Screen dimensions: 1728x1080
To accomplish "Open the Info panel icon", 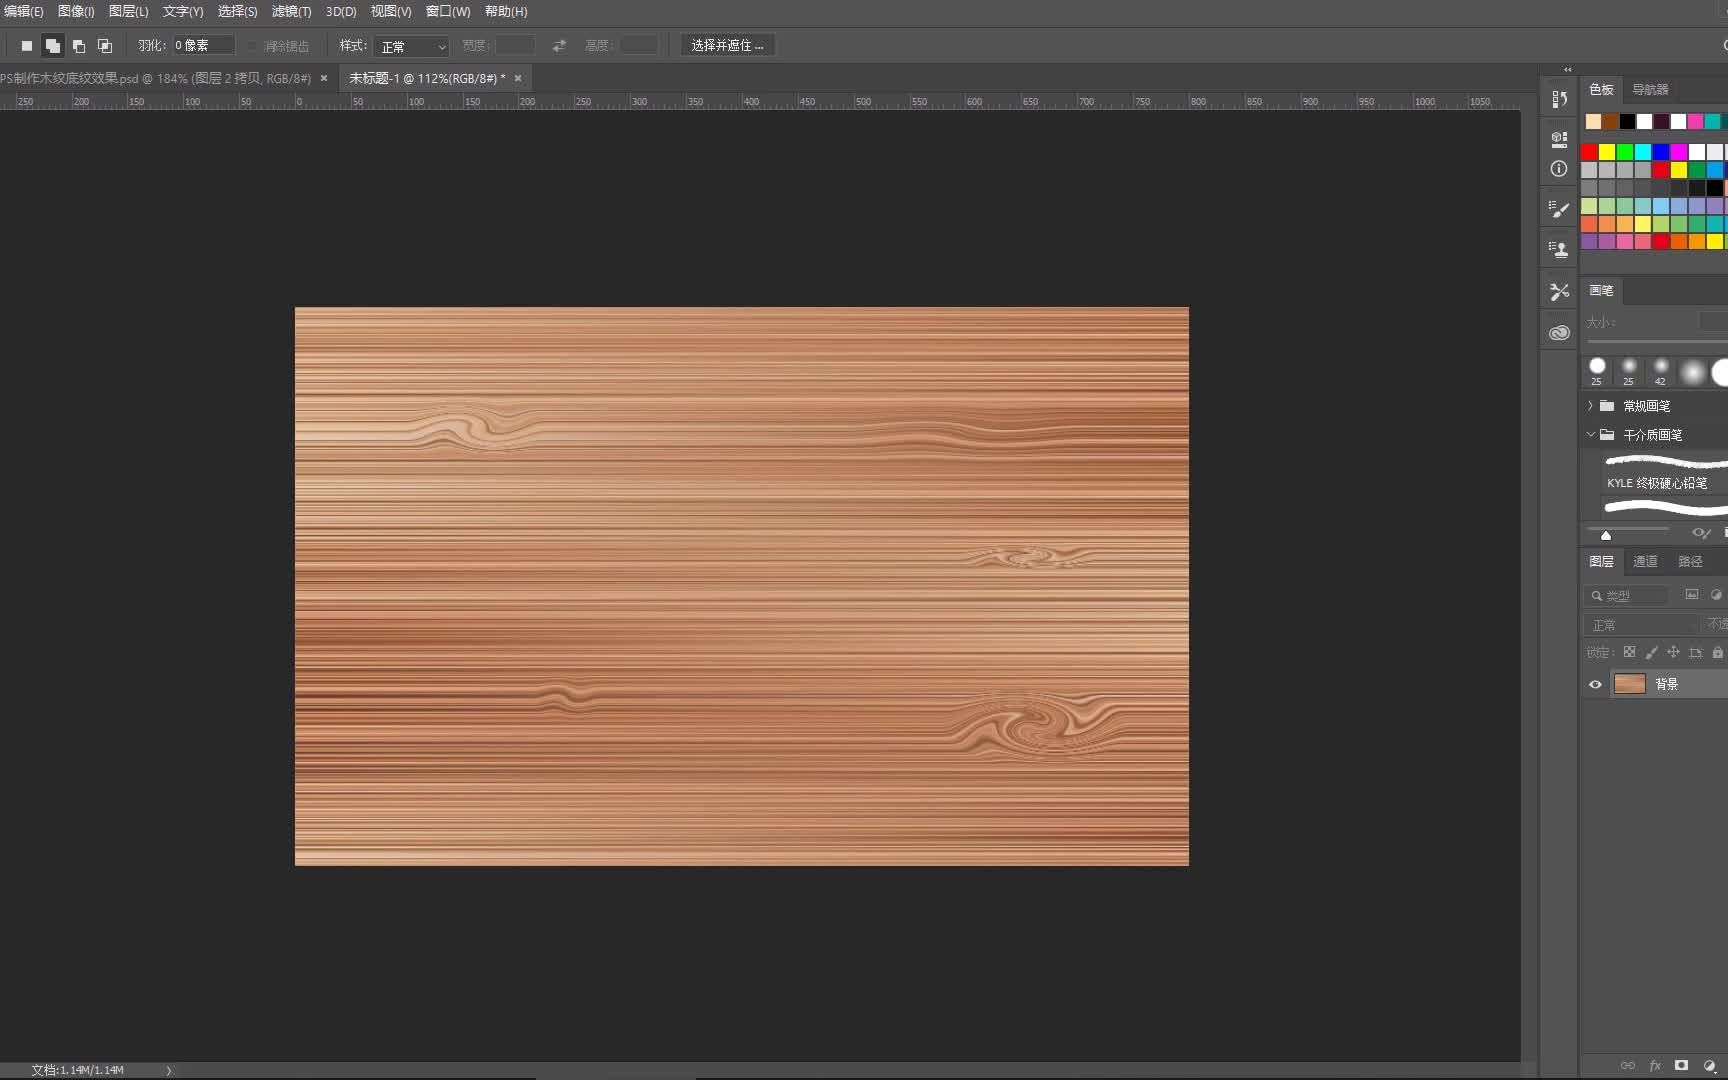I will point(1559,169).
